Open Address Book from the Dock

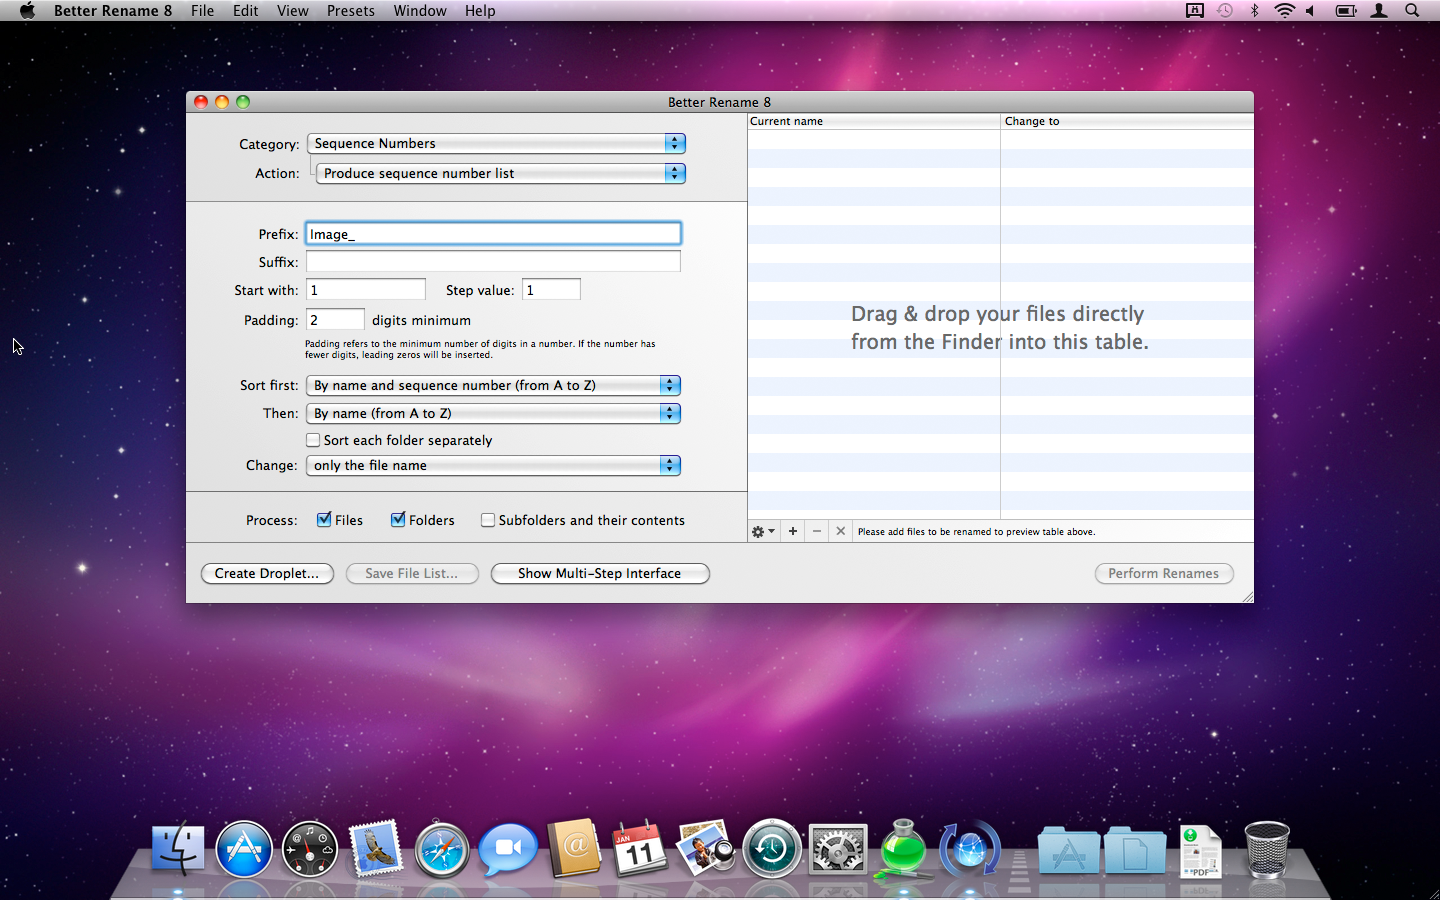coord(574,848)
